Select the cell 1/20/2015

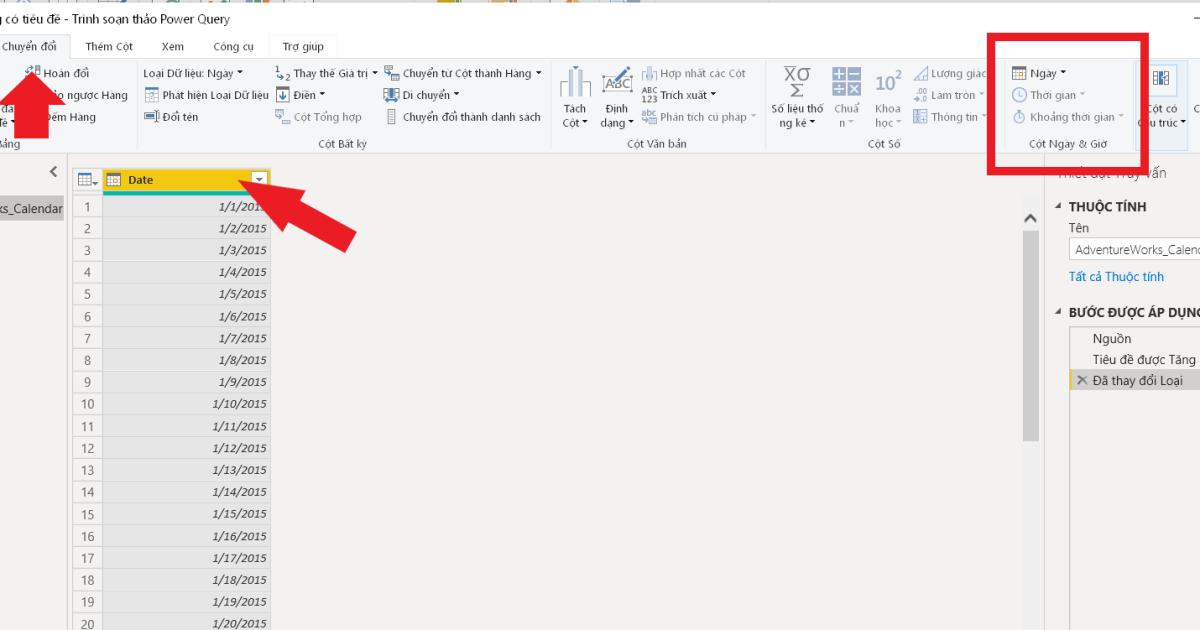186,623
